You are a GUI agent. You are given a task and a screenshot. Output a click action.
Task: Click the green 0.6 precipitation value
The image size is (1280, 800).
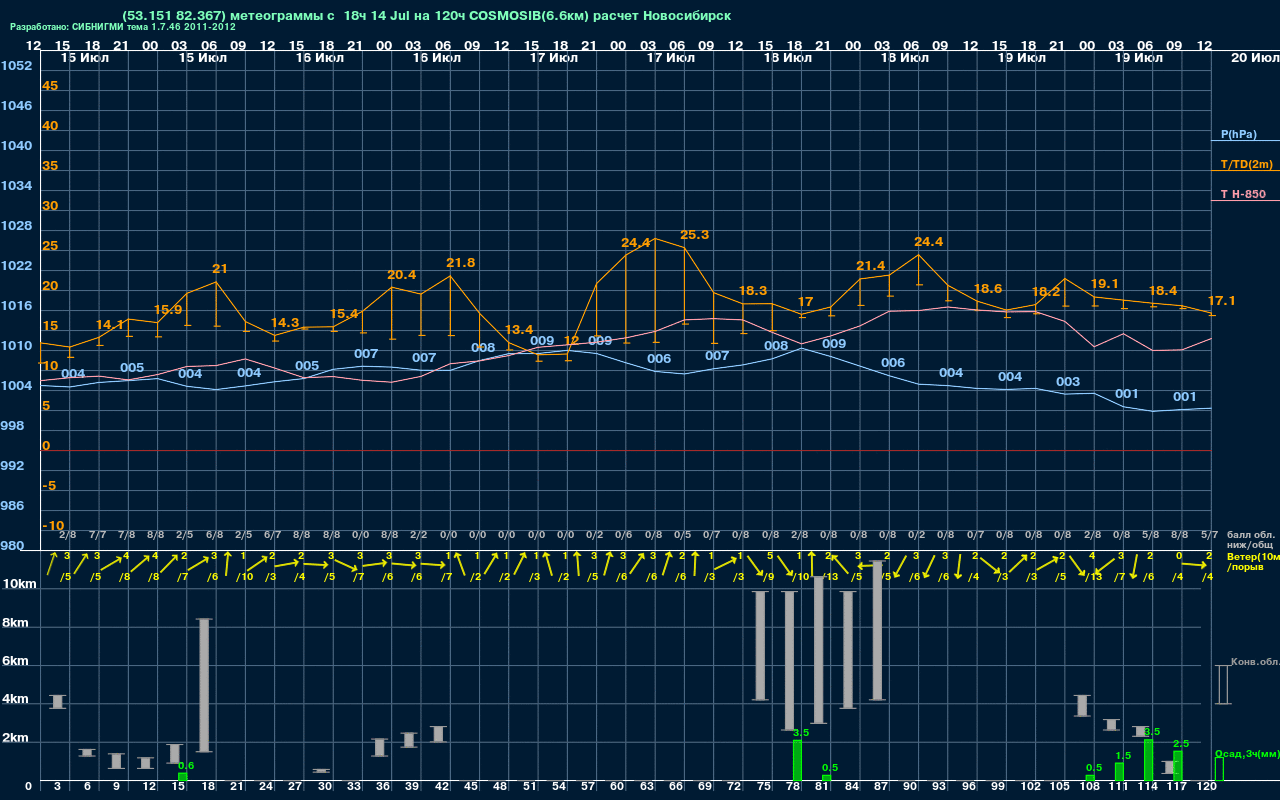[186, 766]
